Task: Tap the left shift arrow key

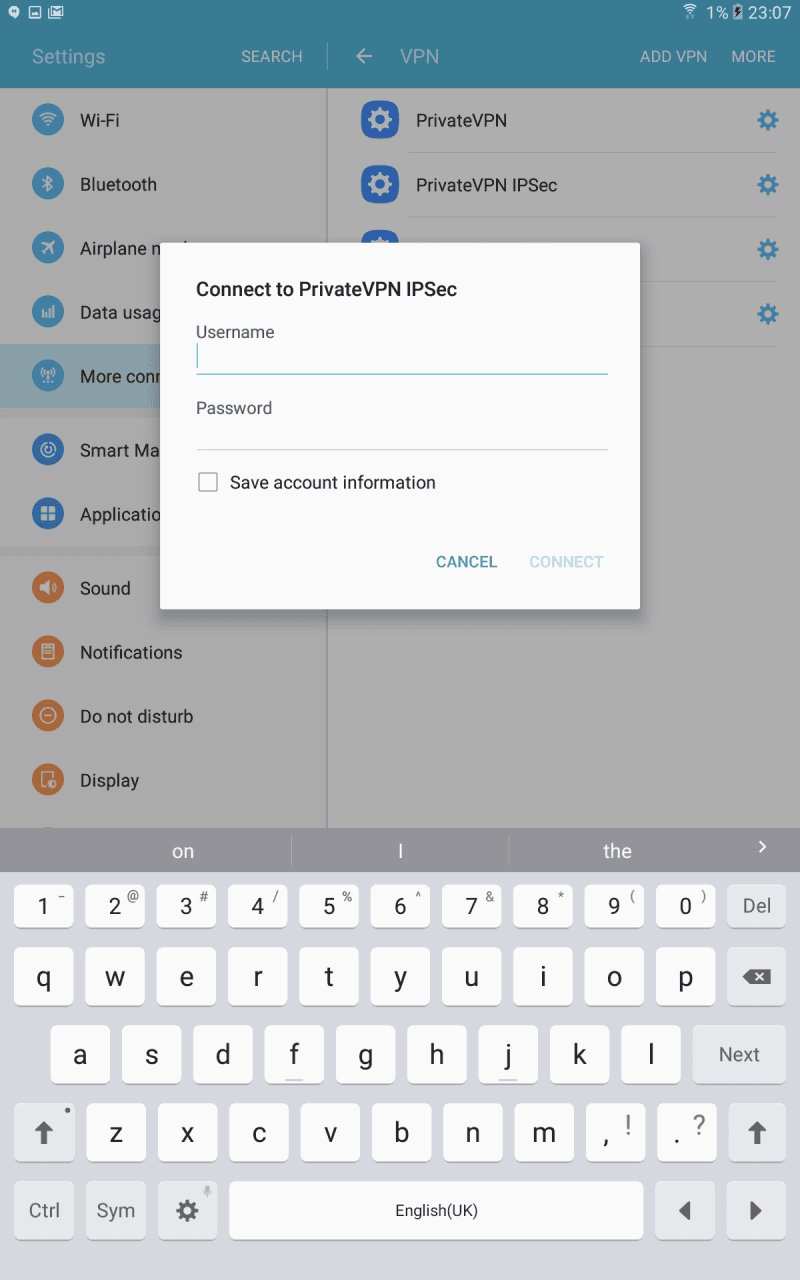Action: click(x=44, y=1132)
